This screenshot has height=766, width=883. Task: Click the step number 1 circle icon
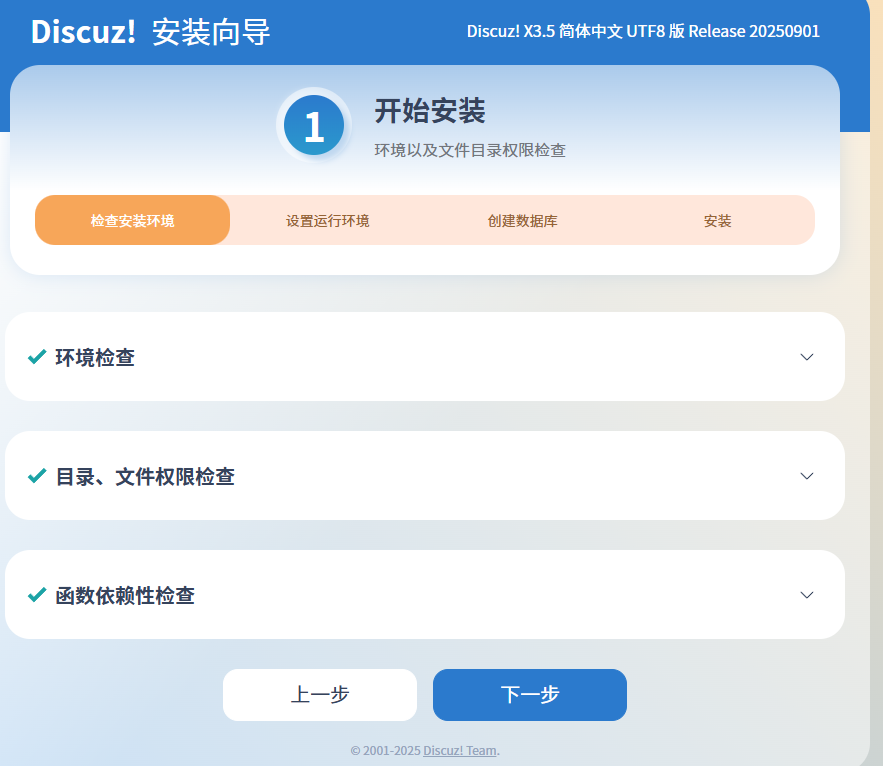[x=314, y=125]
